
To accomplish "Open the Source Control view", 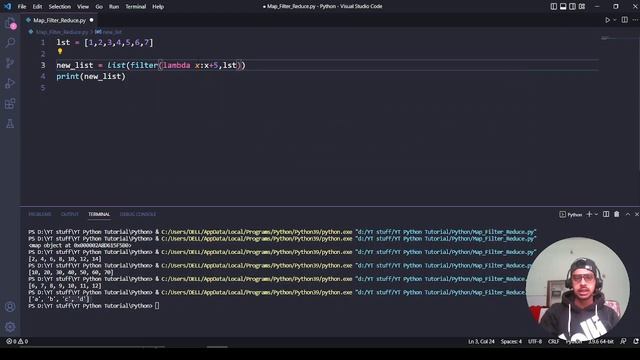I will point(10,62).
